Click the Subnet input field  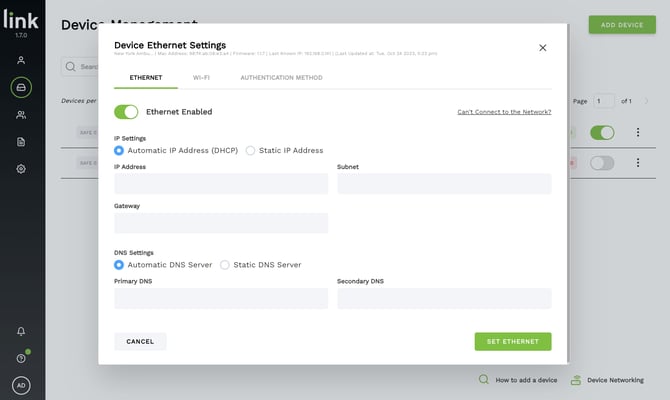444,184
